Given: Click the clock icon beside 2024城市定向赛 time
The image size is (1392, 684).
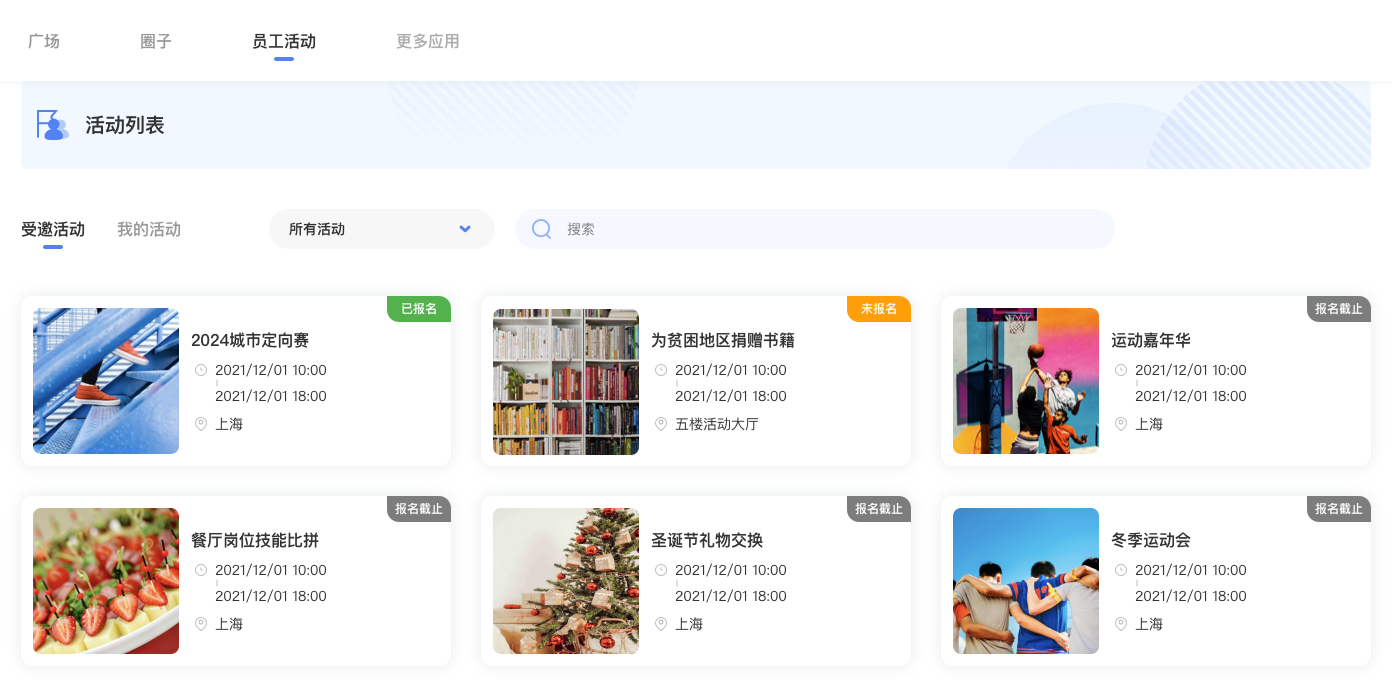Looking at the screenshot, I should coord(201,370).
